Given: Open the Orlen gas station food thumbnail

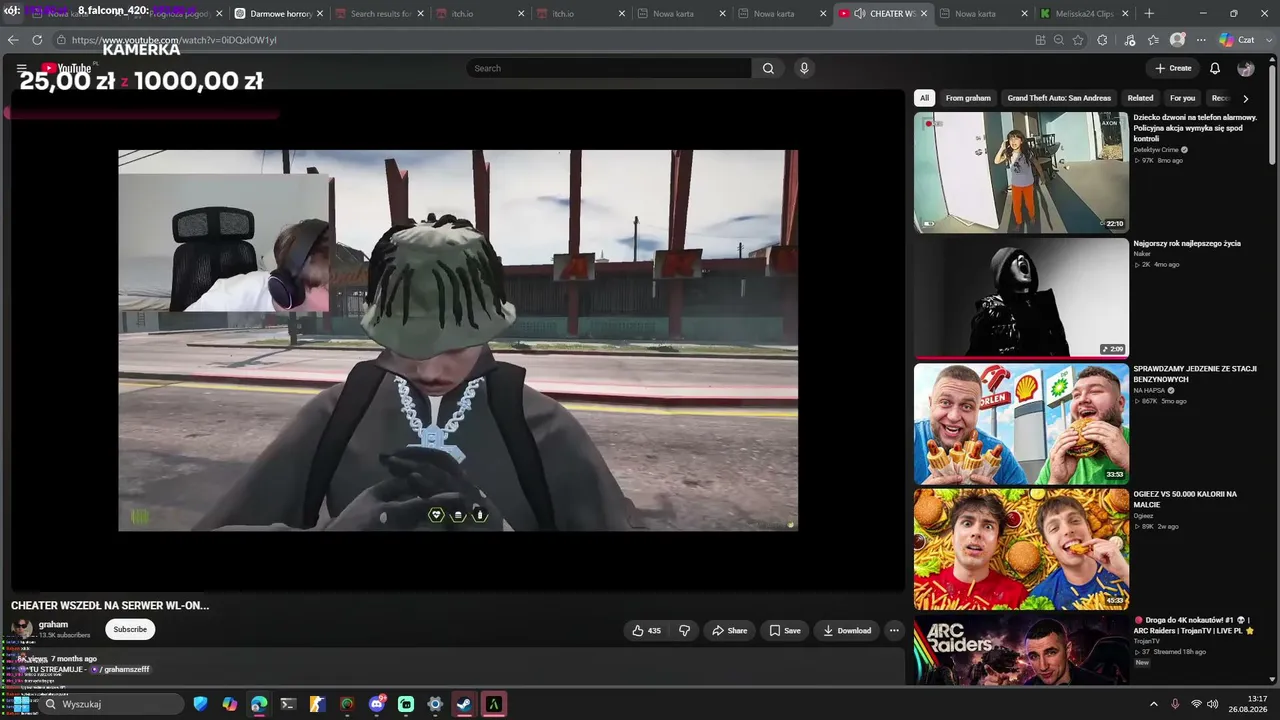Looking at the screenshot, I should [x=1021, y=423].
